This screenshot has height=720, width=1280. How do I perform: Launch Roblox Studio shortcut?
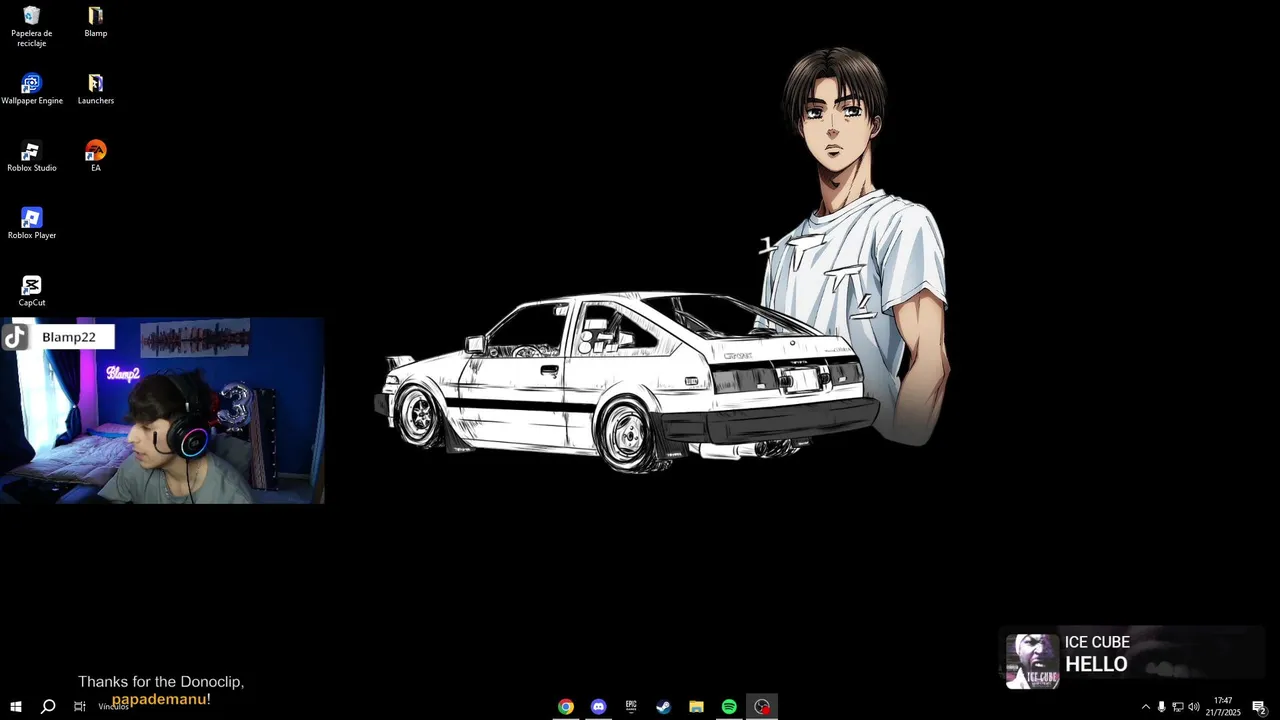(x=31, y=156)
